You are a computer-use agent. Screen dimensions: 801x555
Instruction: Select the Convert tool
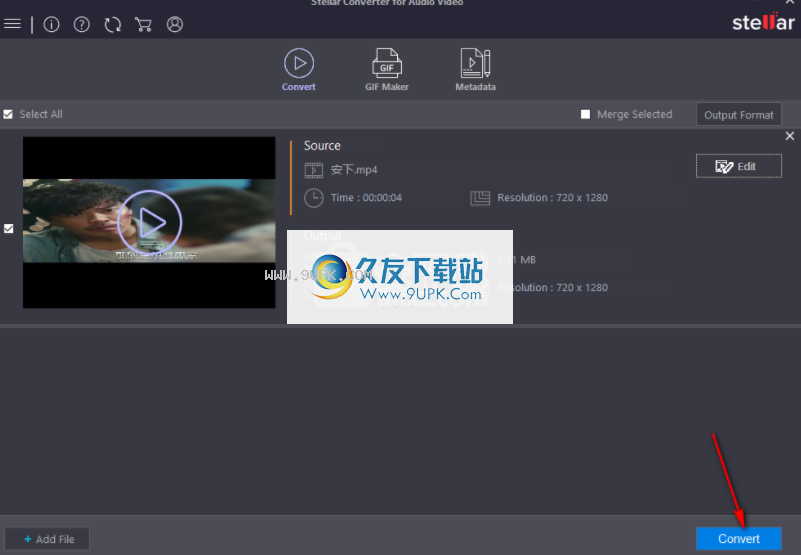click(x=299, y=70)
